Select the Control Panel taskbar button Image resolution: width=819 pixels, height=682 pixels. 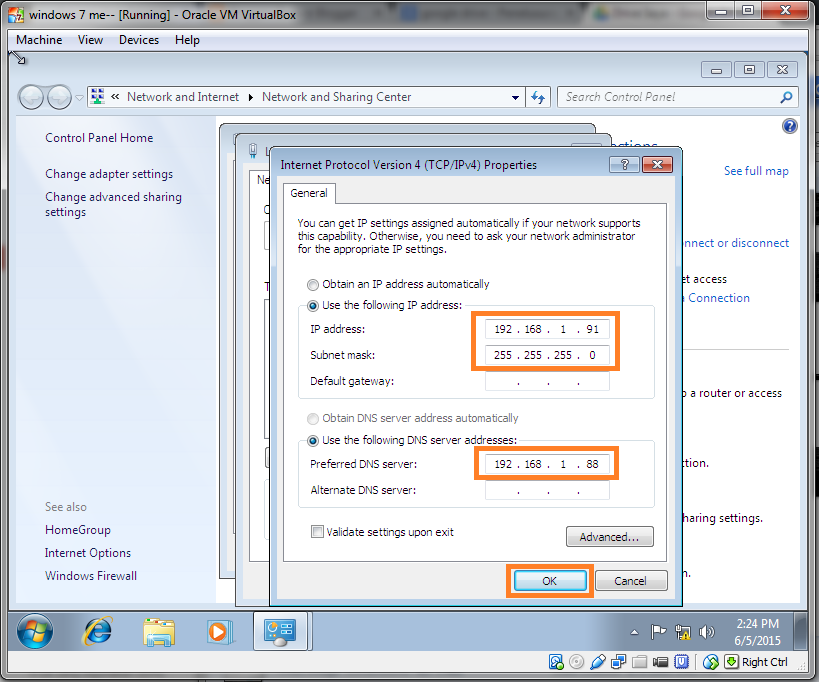(x=281, y=631)
